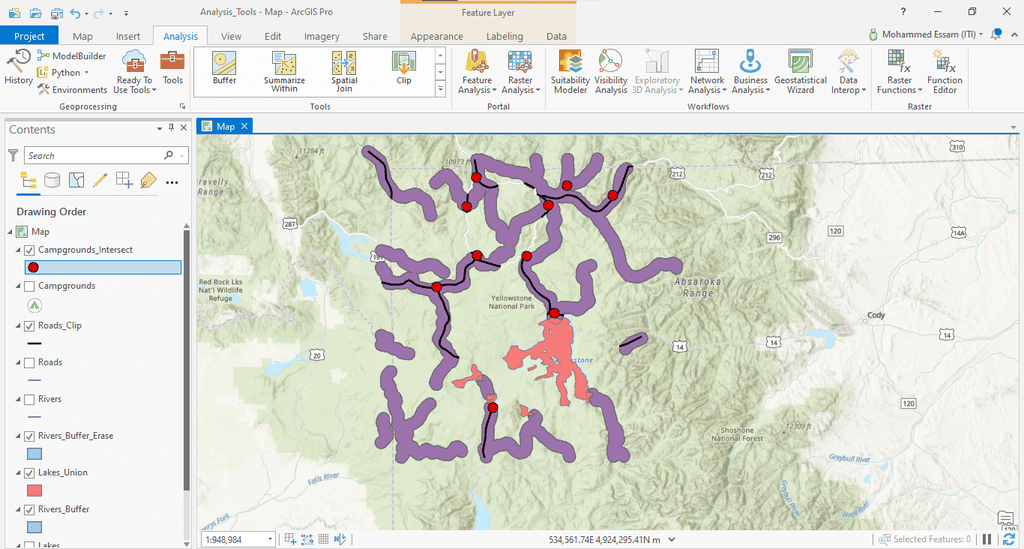Hide the Rivers_Buffer layer
Screen dimensions: 1024x549
pyautogui.click(x=29, y=509)
